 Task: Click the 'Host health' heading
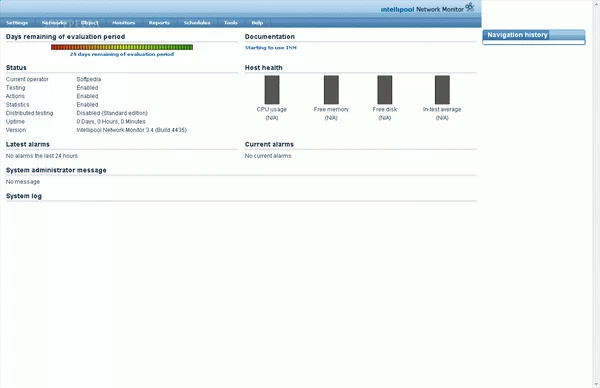point(264,68)
